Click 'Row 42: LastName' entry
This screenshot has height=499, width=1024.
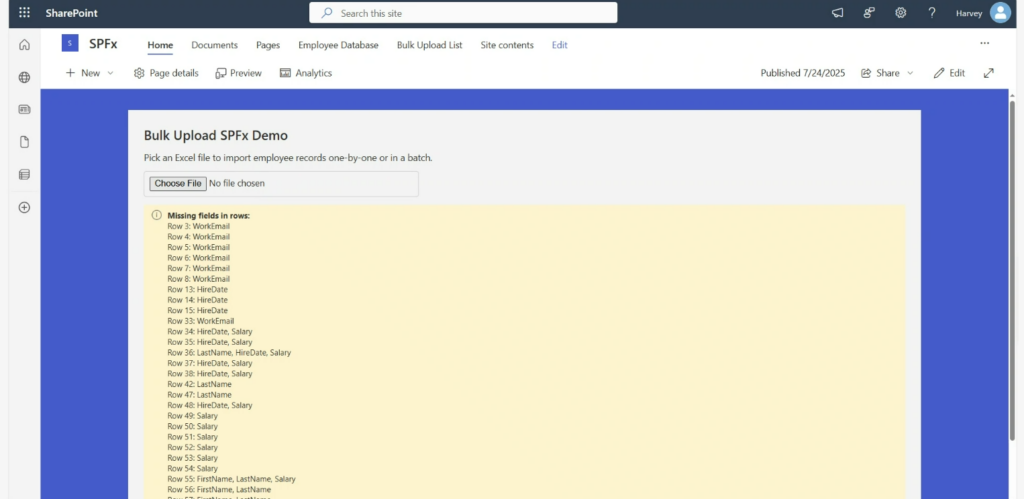click(199, 384)
